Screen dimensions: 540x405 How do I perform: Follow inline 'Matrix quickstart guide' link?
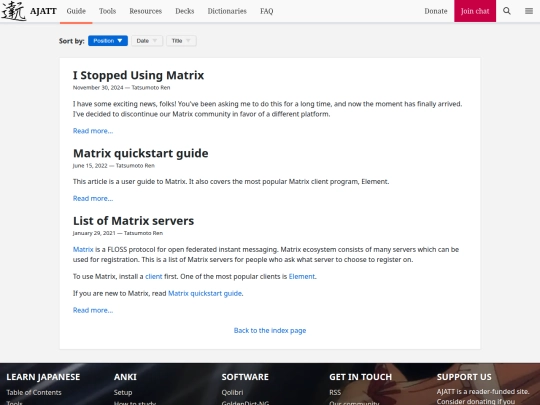(x=205, y=293)
